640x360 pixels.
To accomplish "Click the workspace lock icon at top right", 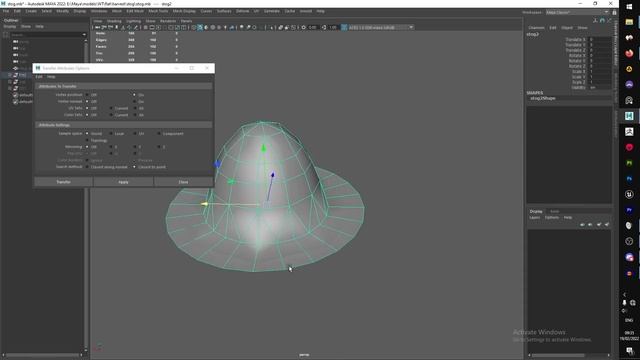I will (x=614, y=12).
